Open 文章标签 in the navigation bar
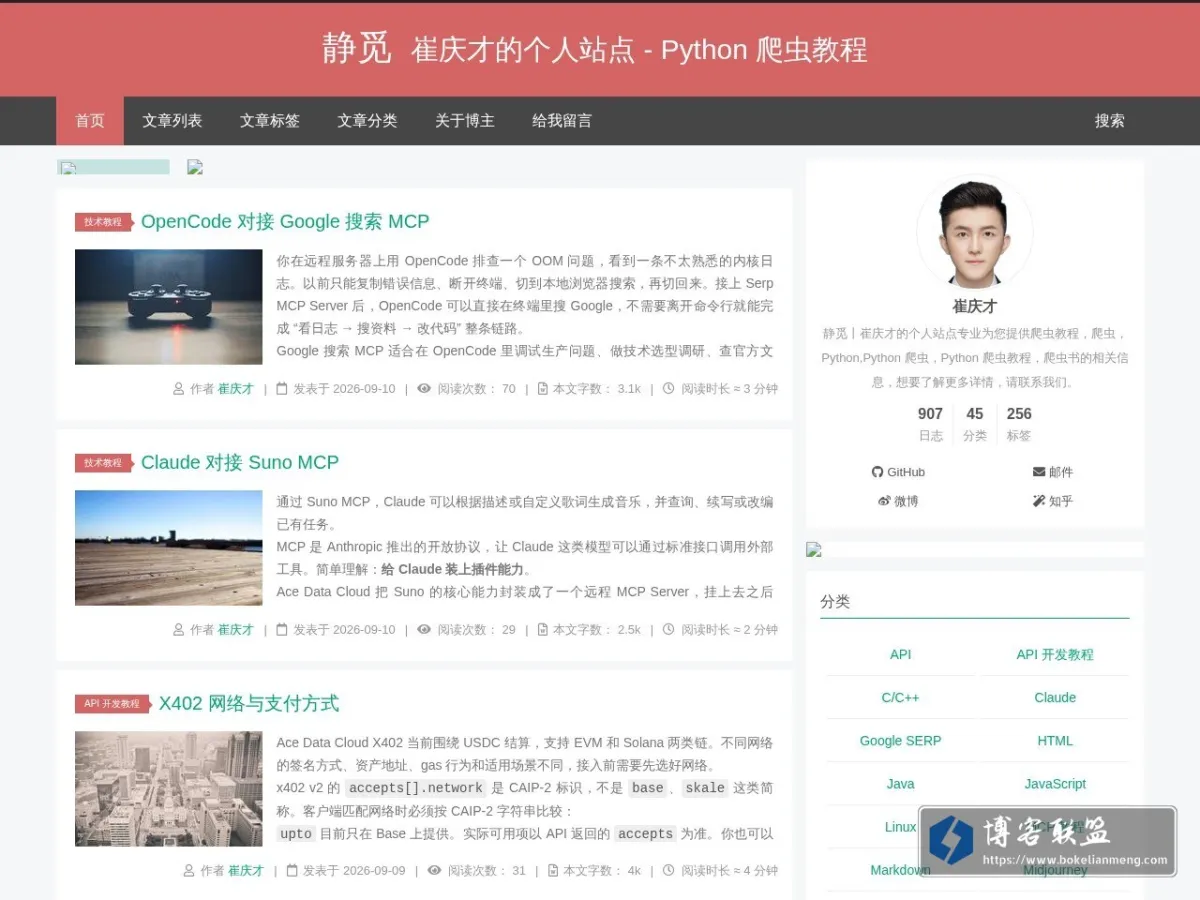The width and height of the screenshot is (1200, 900). 270,121
